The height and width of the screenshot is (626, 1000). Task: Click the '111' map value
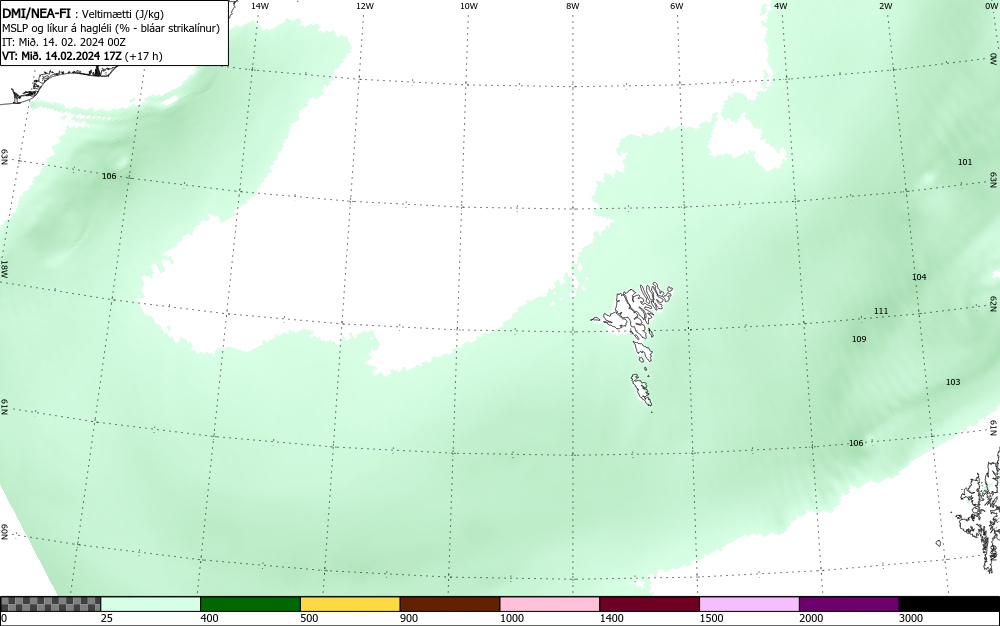[x=881, y=311]
